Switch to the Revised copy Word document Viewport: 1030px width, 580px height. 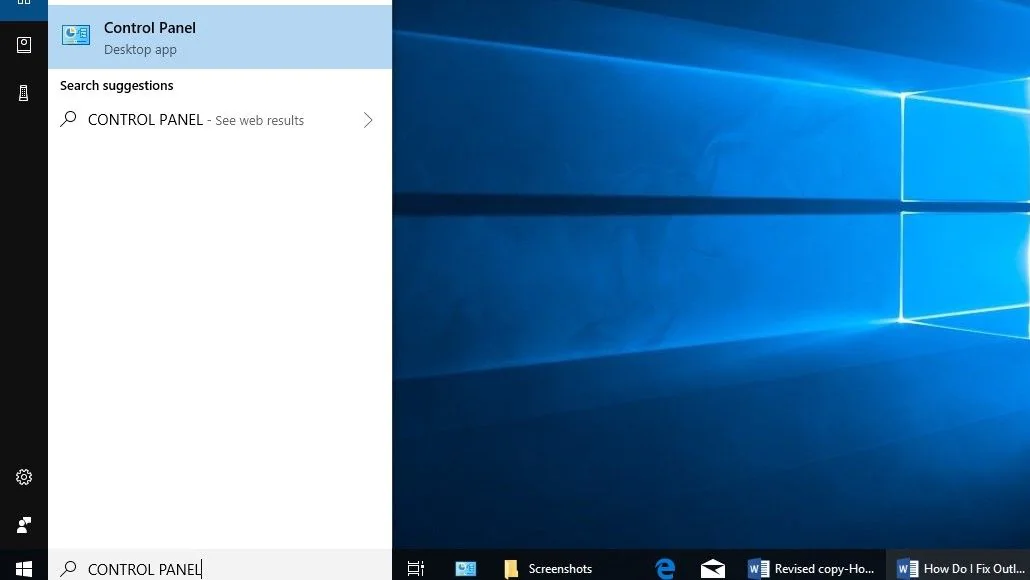812,568
